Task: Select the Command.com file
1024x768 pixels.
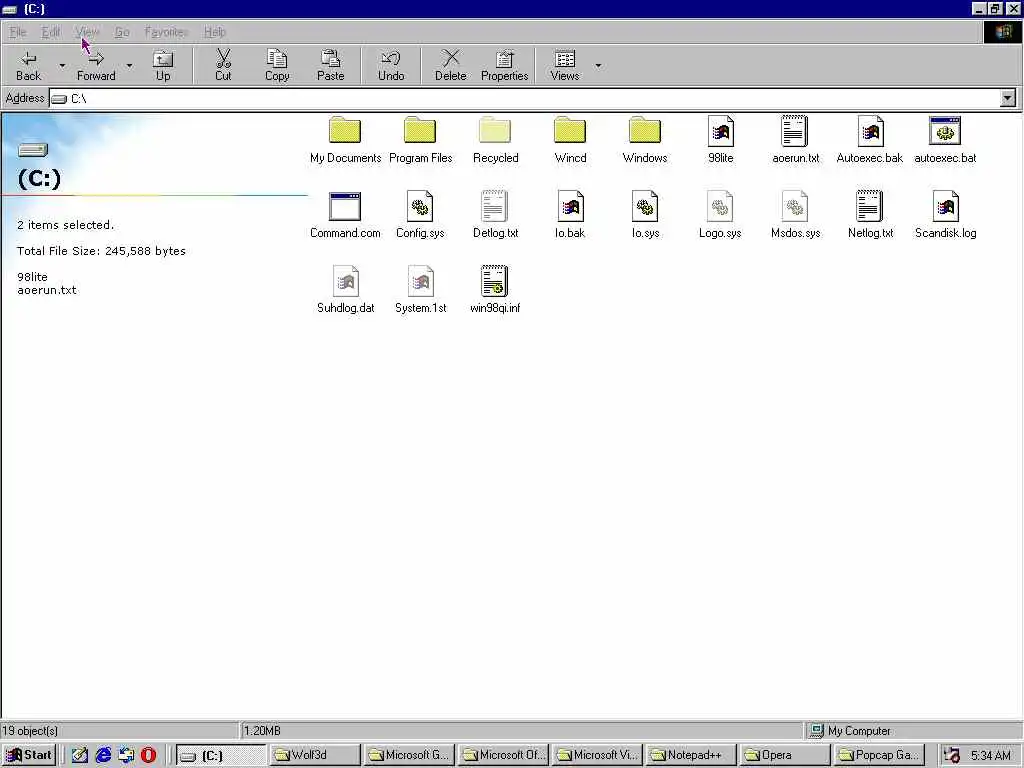Action: point(345,216)
